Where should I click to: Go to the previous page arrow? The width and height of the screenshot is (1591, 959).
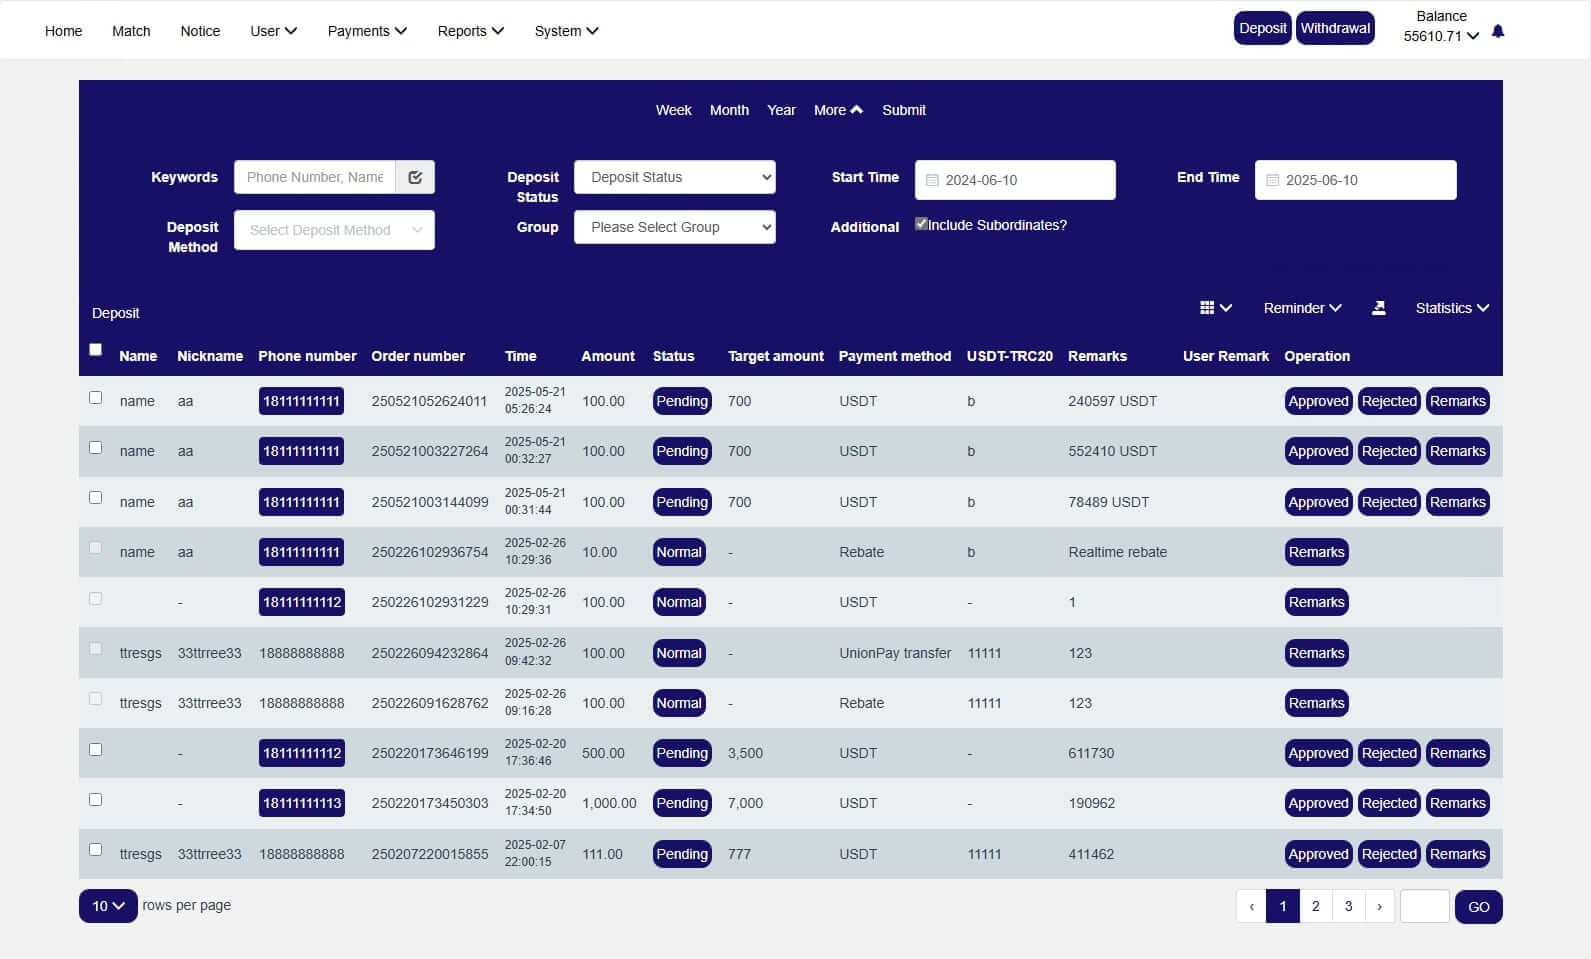tap(1250, 906)
